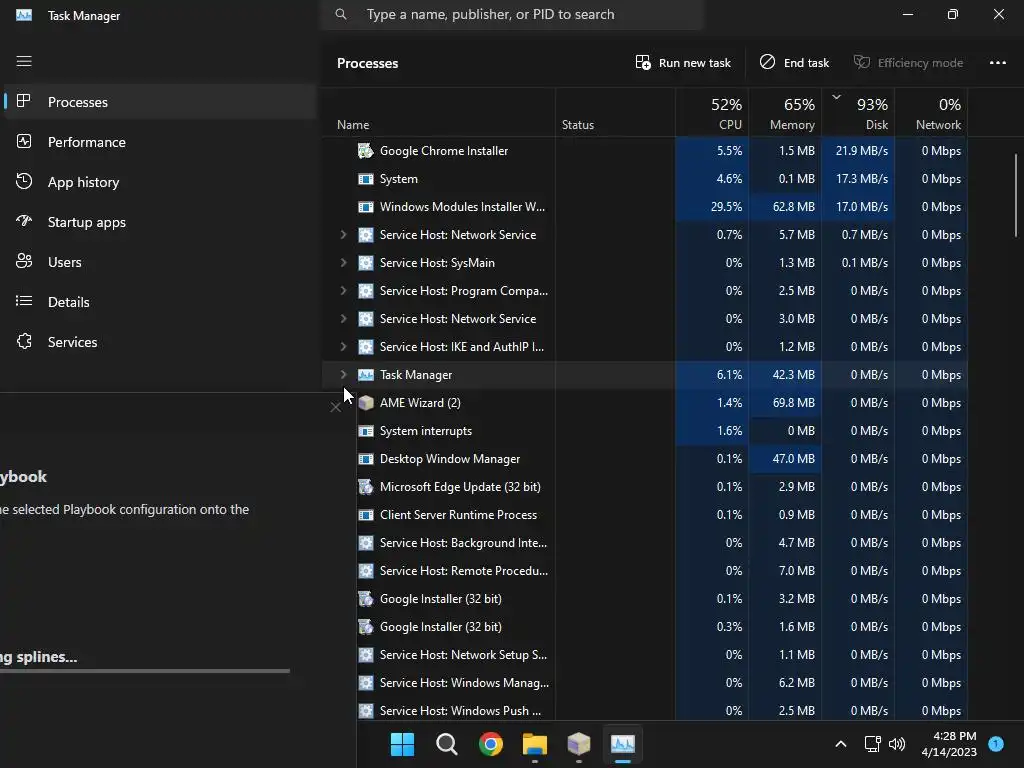Click Windows Modules Installer process icon
The width and height of the screenshot is (1024, 768).
[366, 207]
